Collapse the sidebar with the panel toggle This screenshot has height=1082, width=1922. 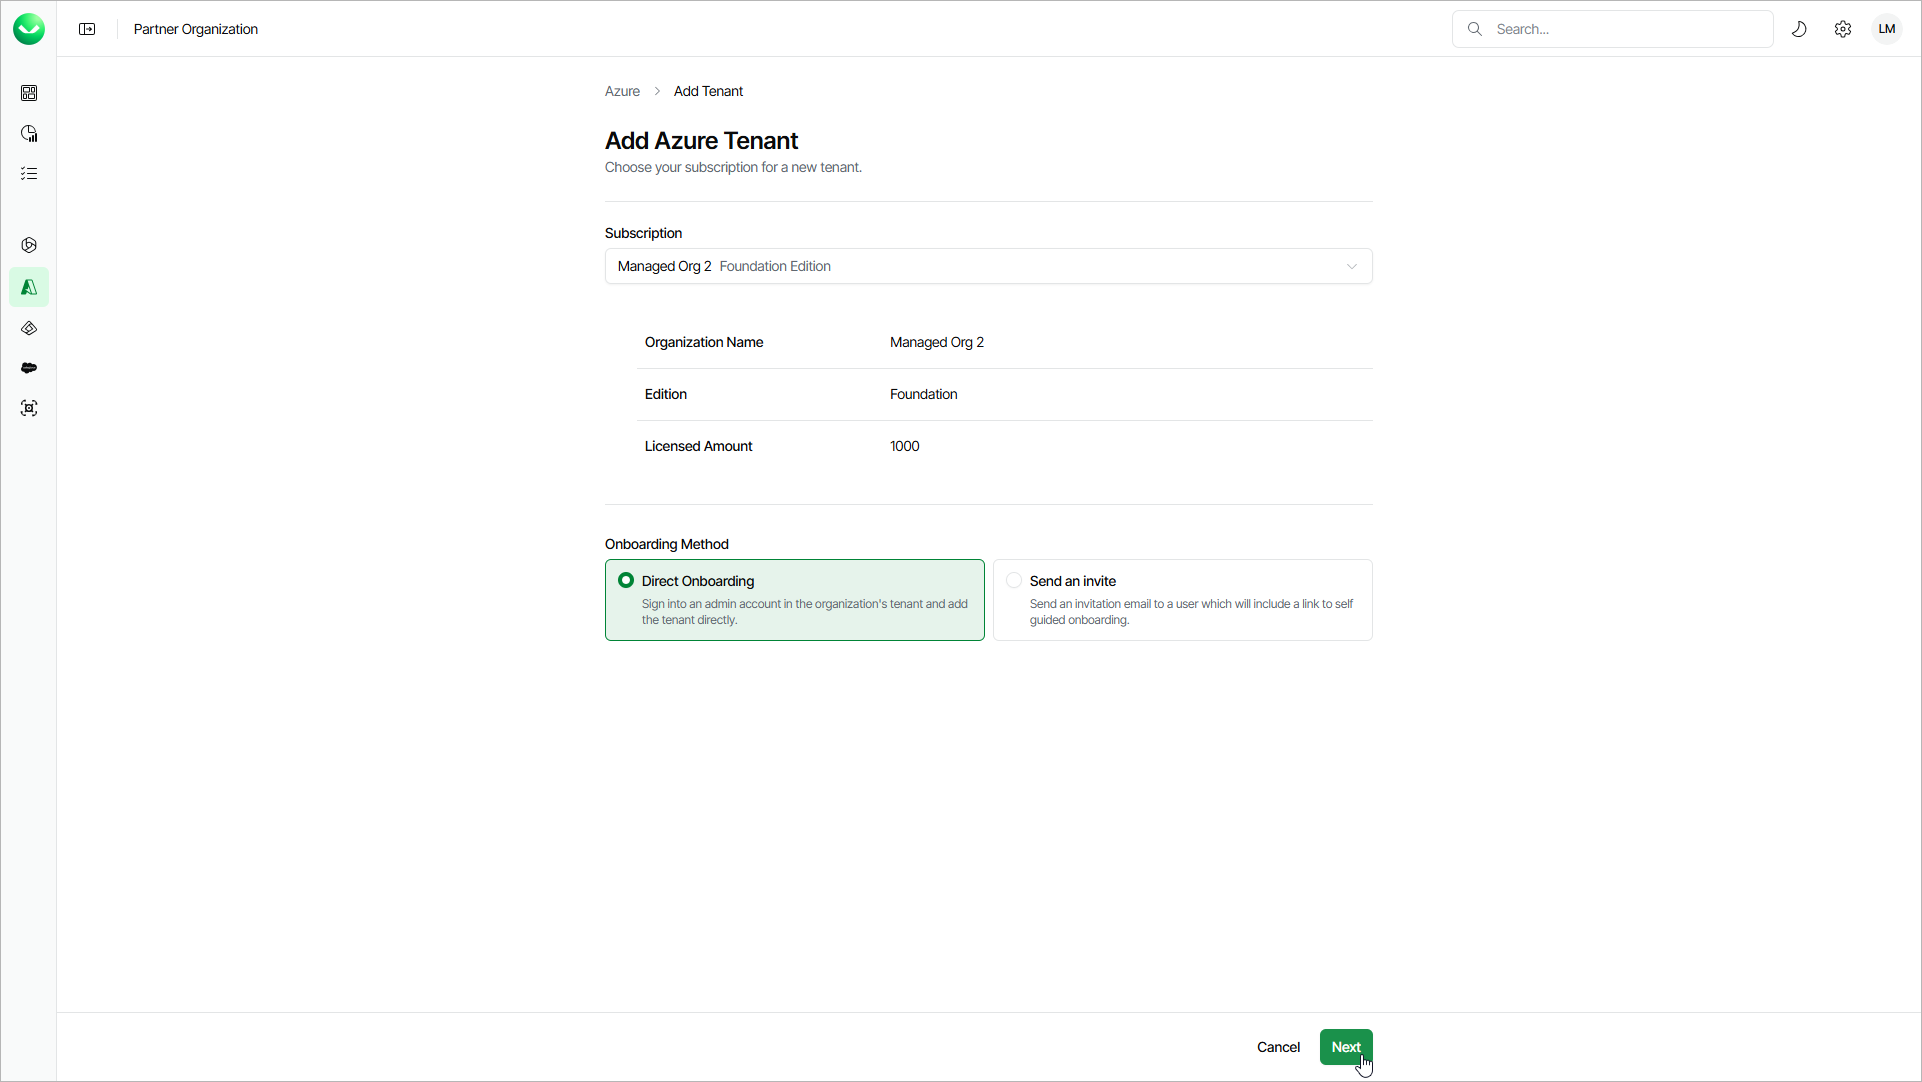[87, 29]
